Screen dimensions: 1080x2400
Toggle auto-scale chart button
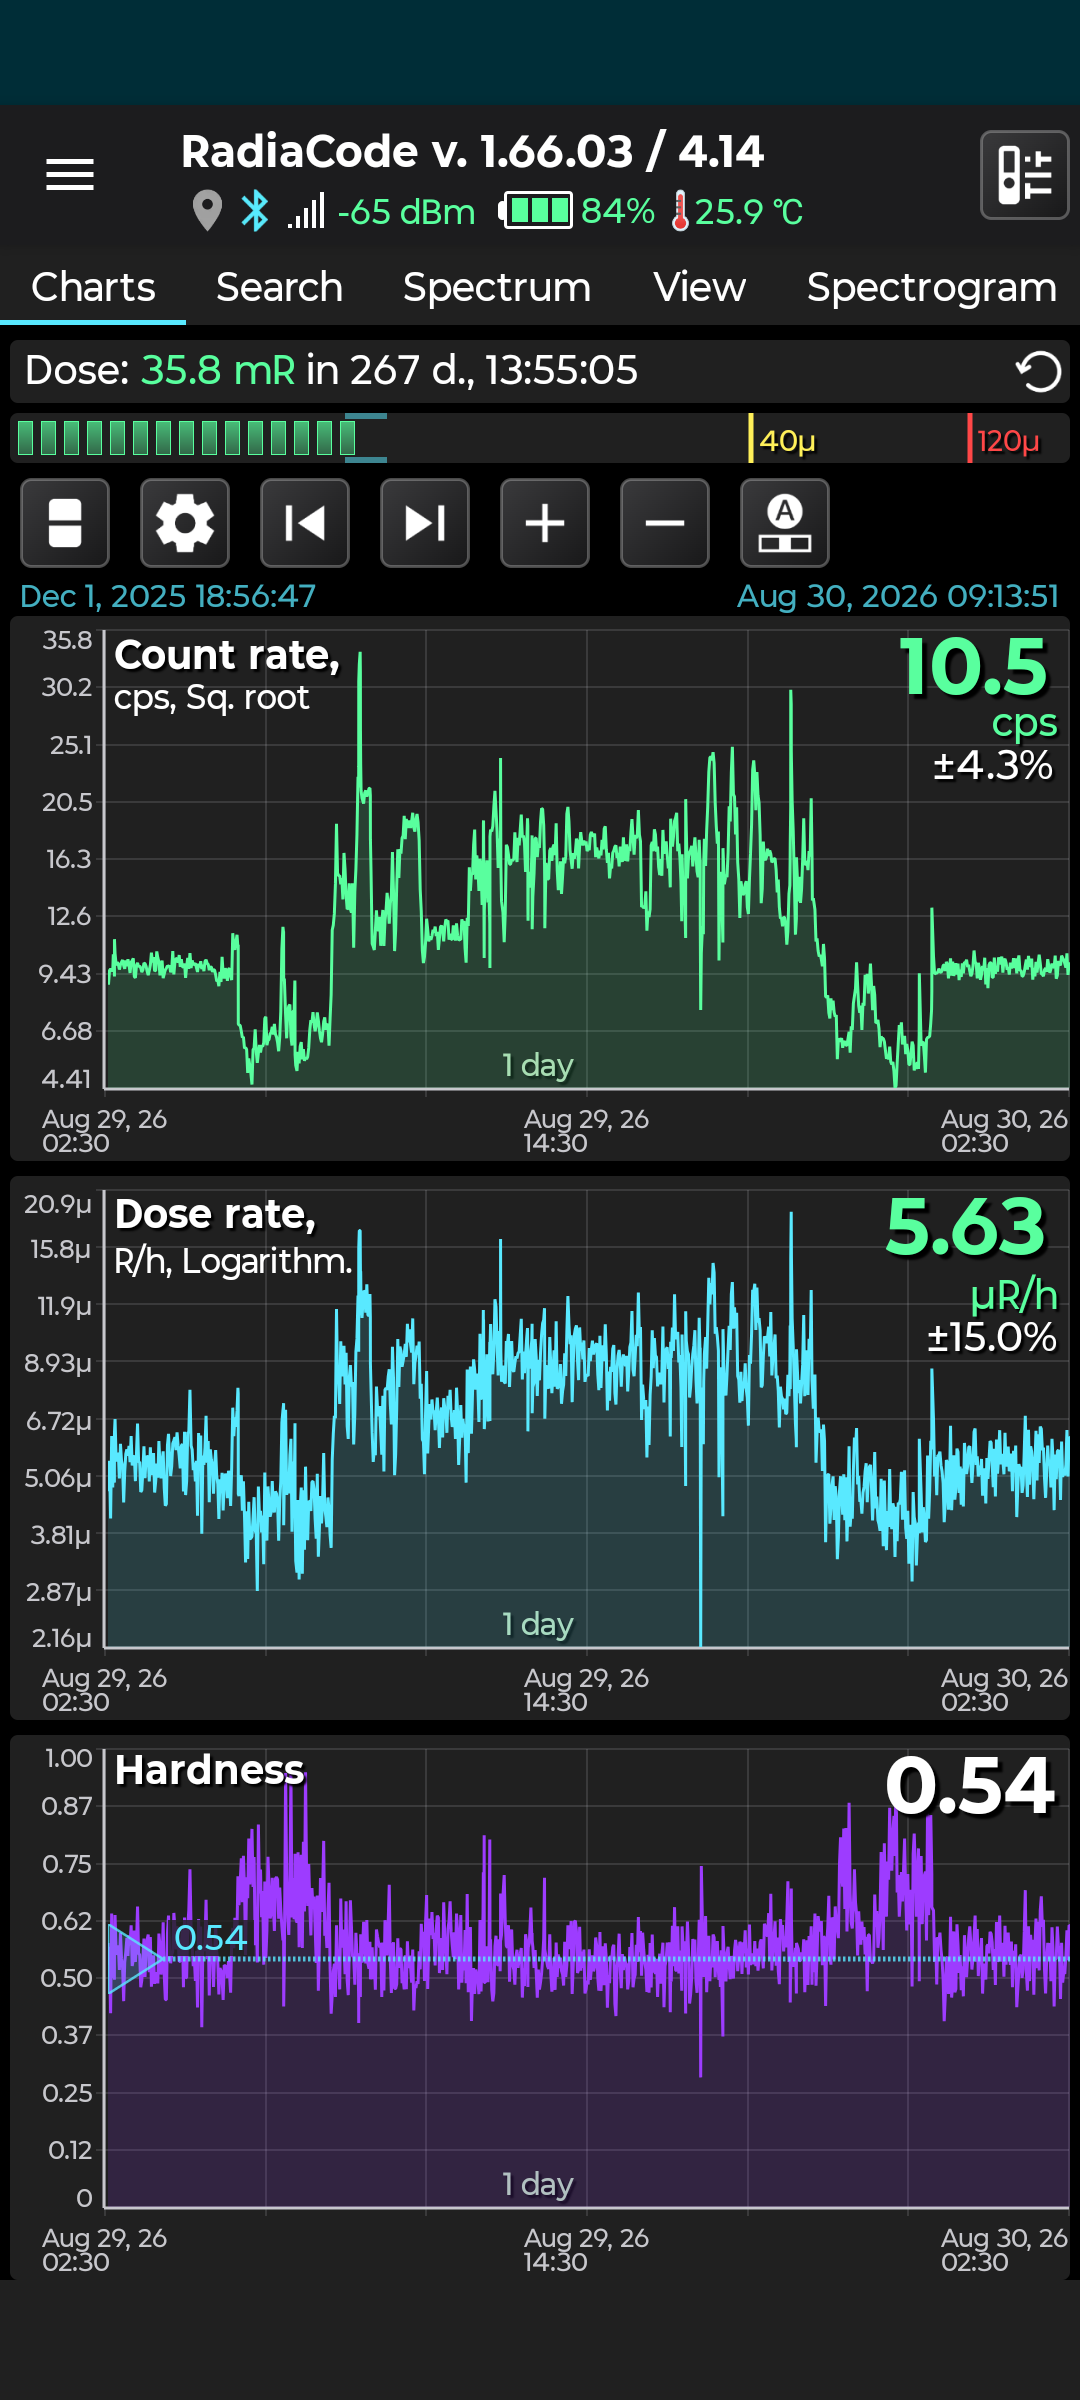click(x=785, y=523)
